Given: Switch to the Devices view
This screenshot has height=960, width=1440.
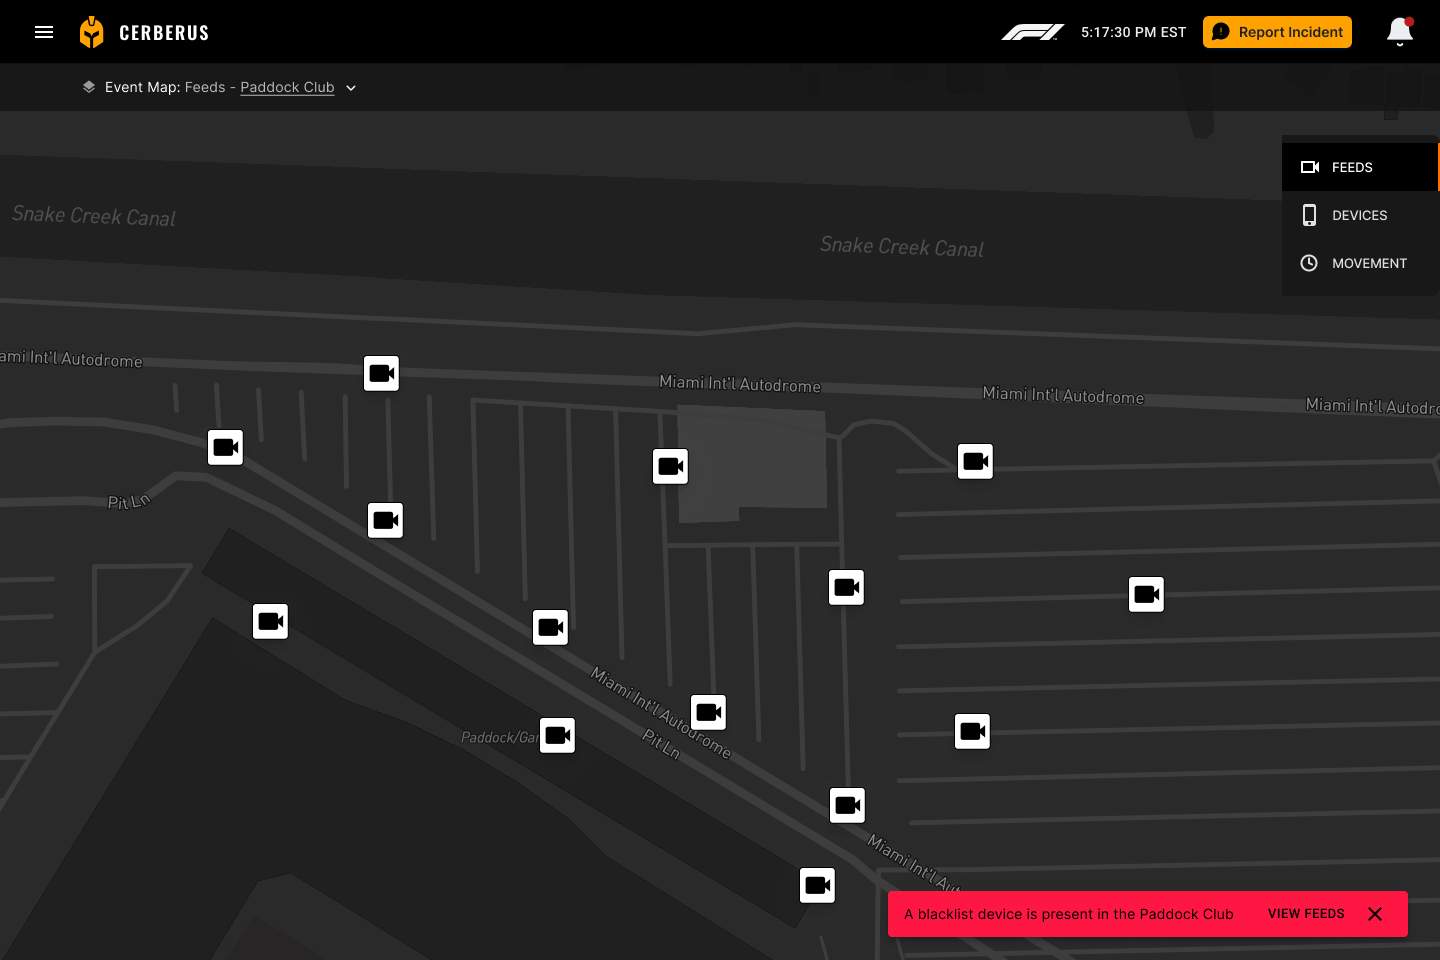Looking at the screenshot, I should pyautogui.click(x=1359, y=215).
